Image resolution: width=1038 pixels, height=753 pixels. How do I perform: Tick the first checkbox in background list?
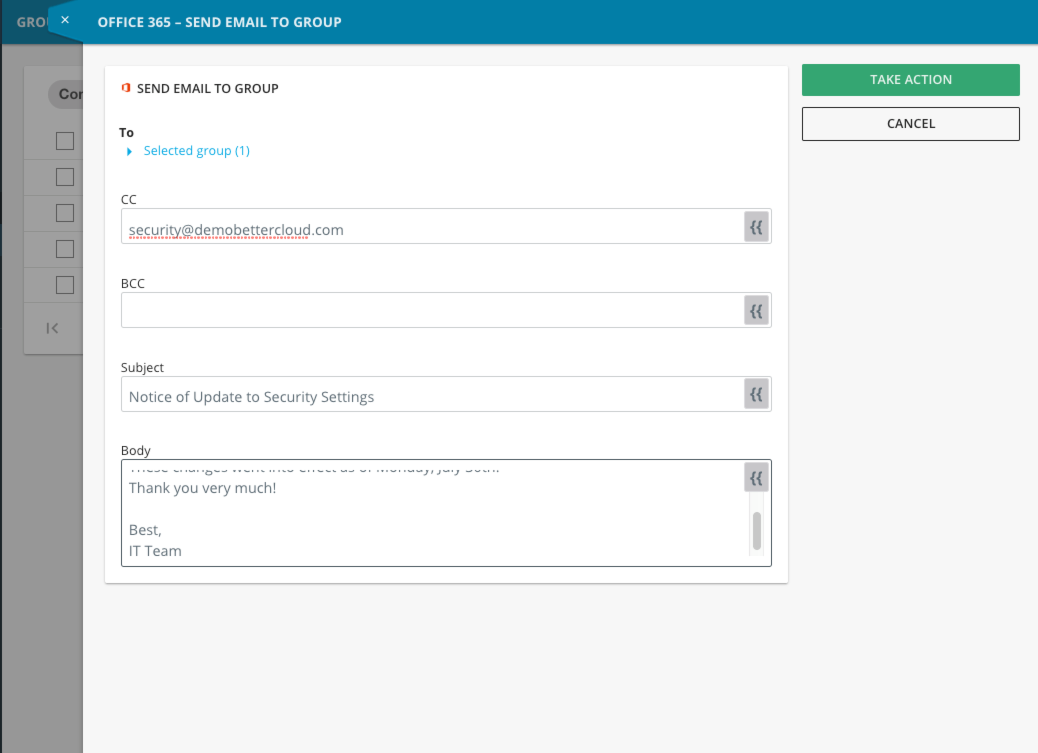tap(65, 141)
